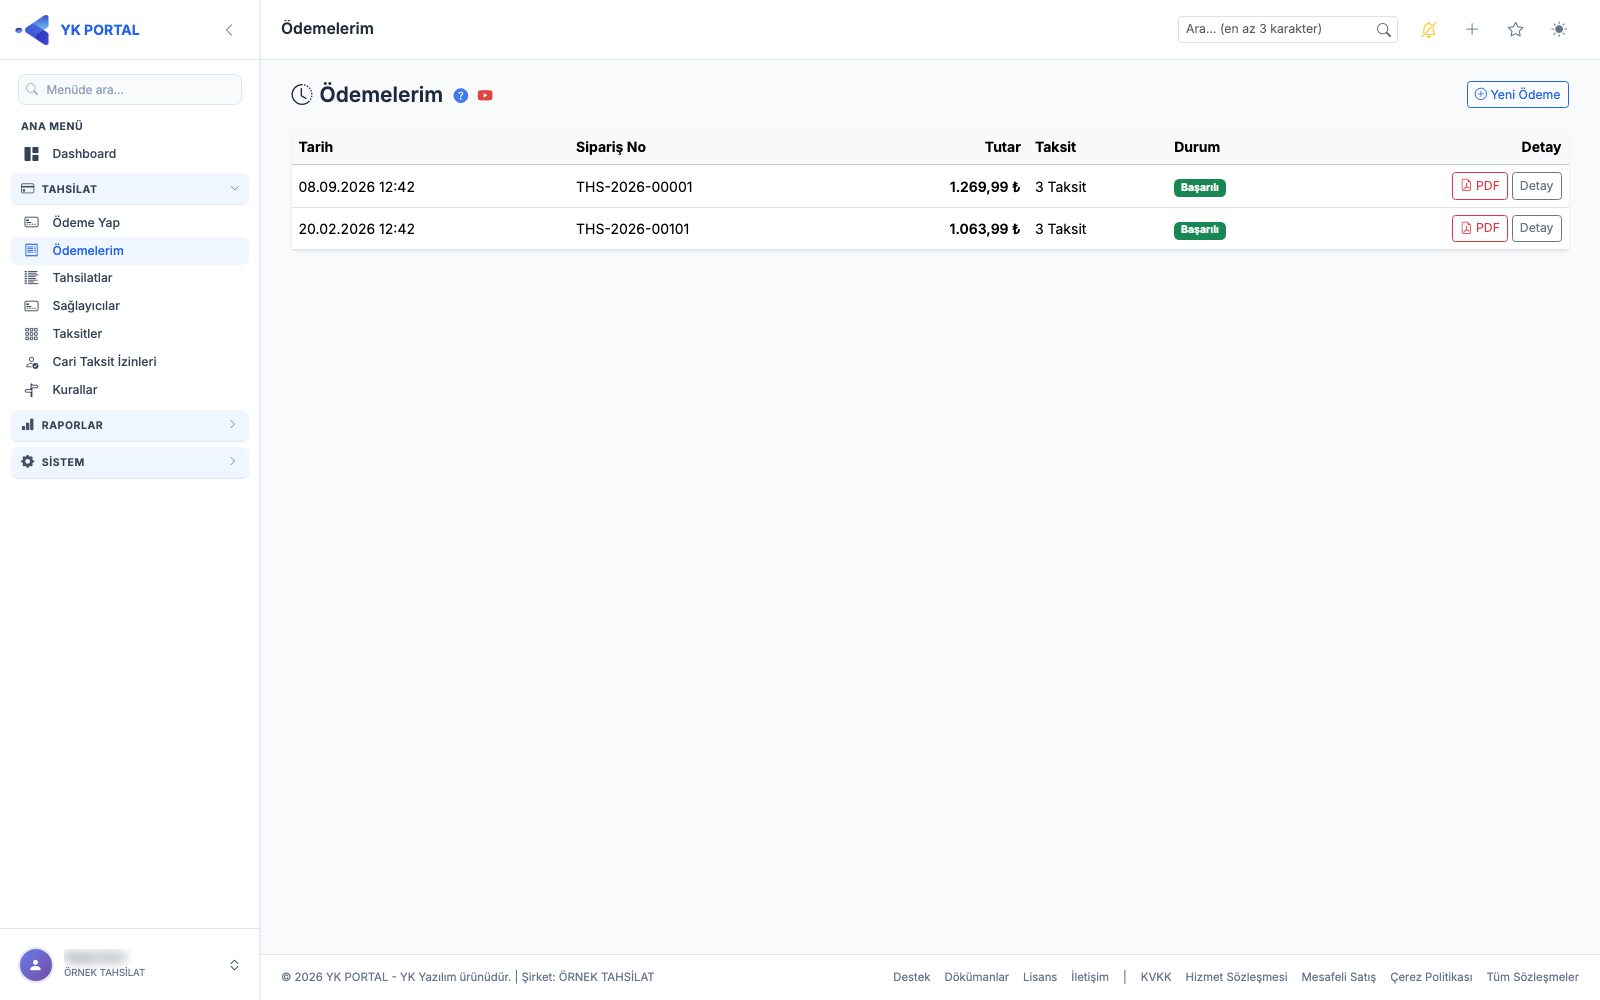Open Ödeme Yap menu item
The height and width of the screenshot is (1000, 1600).
(x=130, y=222)
